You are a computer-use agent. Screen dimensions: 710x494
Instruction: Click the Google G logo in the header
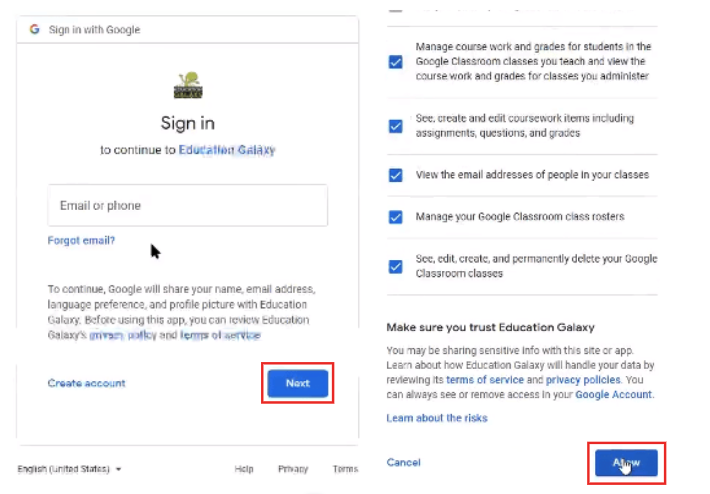[x=34, y=29]
